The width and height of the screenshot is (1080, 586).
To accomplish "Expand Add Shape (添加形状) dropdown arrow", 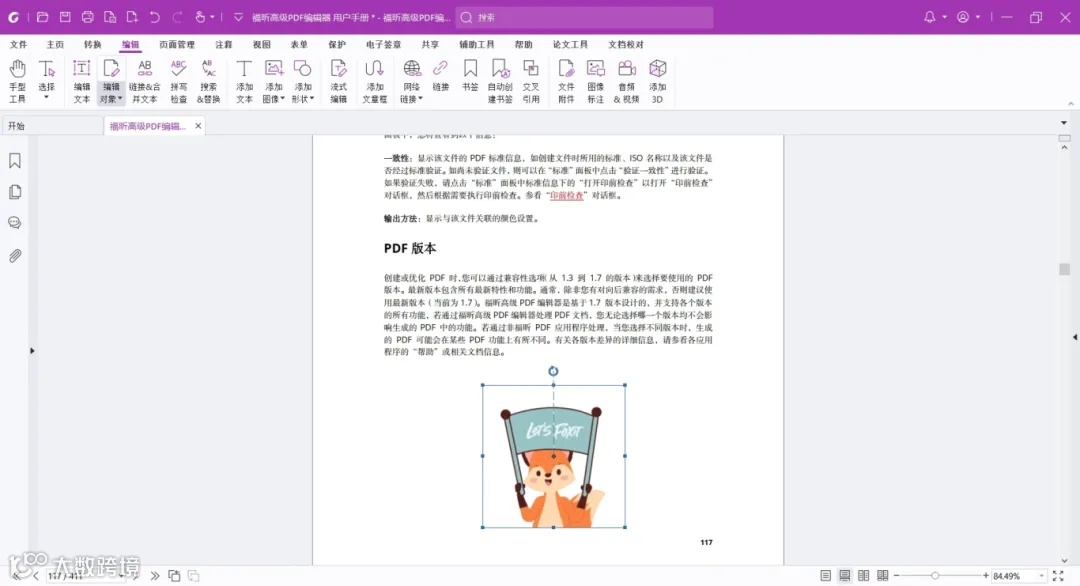I will [x=312, y=99].
